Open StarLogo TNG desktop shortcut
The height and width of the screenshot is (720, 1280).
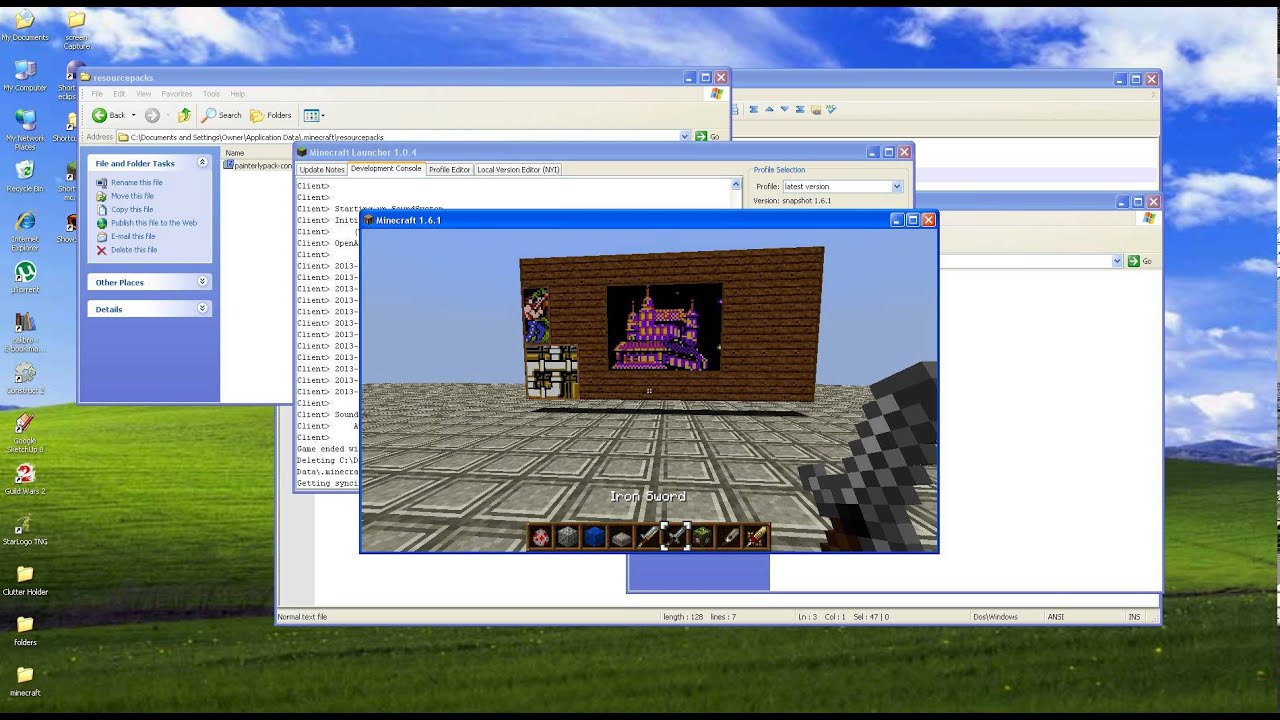pos(25,528)
